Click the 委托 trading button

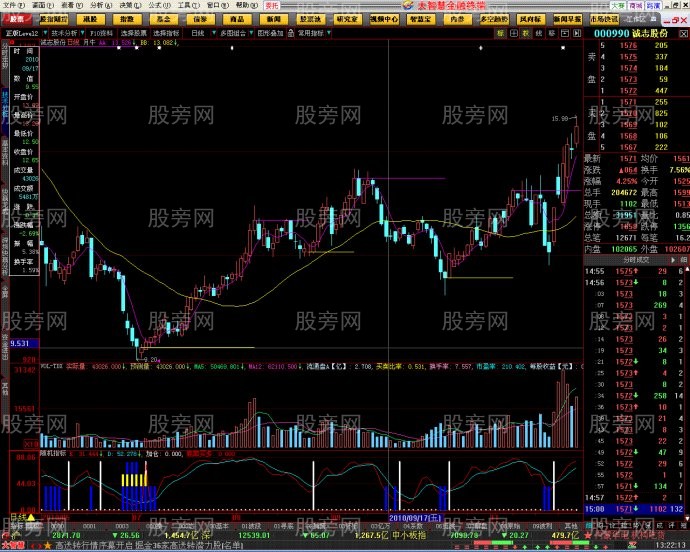tap(272, 6)
